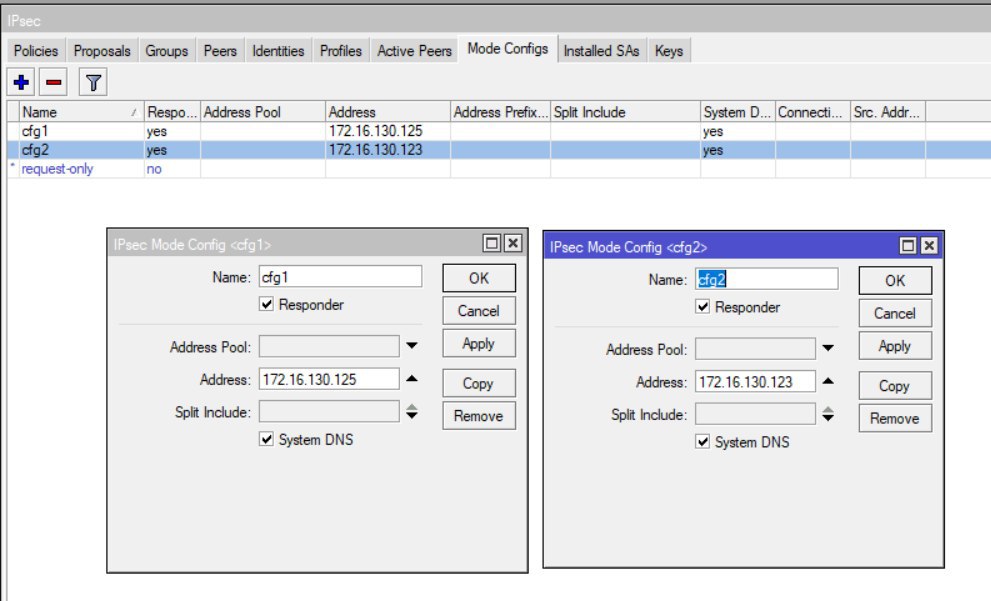Image resolution: width=991 pixels, height=601 pixels.
Task: Switch to the Proposals tab
Action: [x=102, y=51]
